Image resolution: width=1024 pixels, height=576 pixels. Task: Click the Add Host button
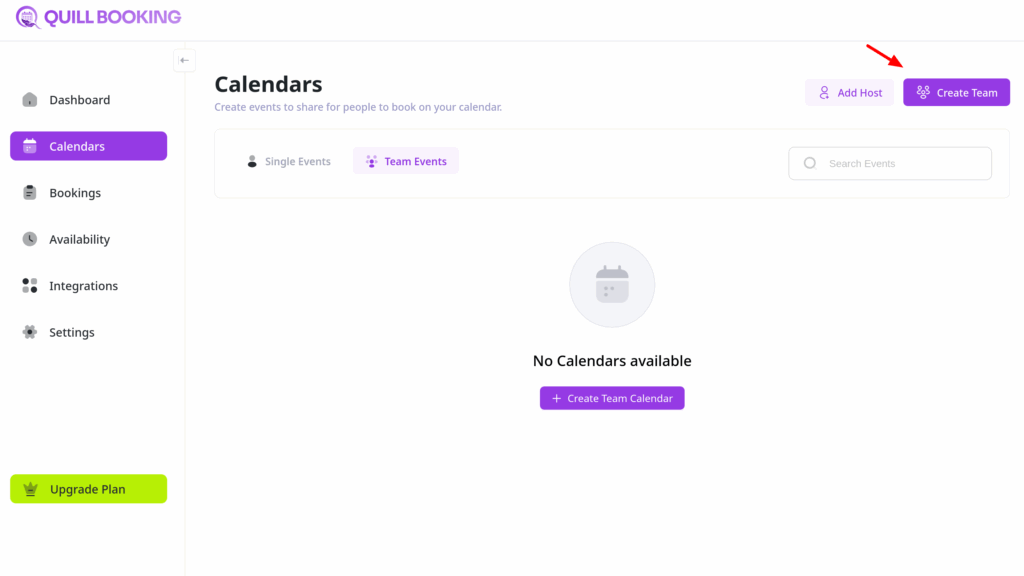849,93
